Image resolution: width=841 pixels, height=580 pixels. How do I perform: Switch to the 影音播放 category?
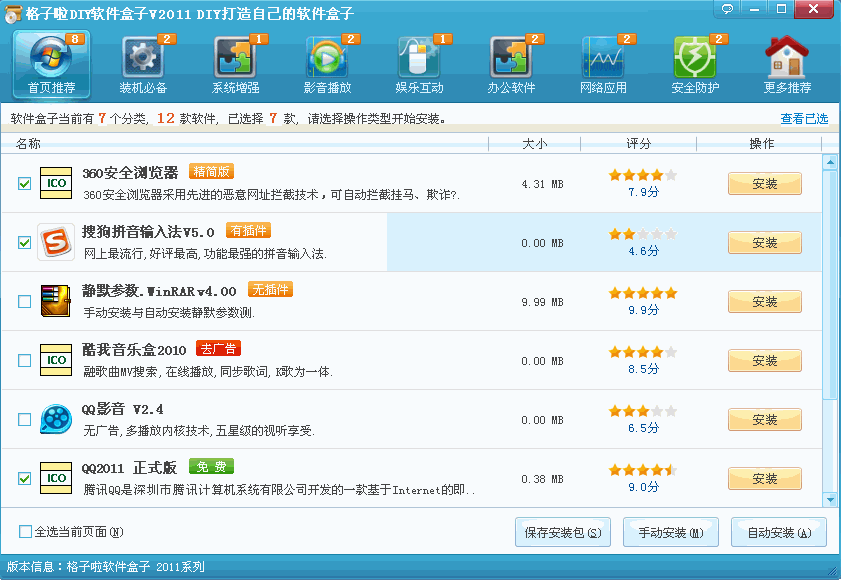click(x=327, y=65)
